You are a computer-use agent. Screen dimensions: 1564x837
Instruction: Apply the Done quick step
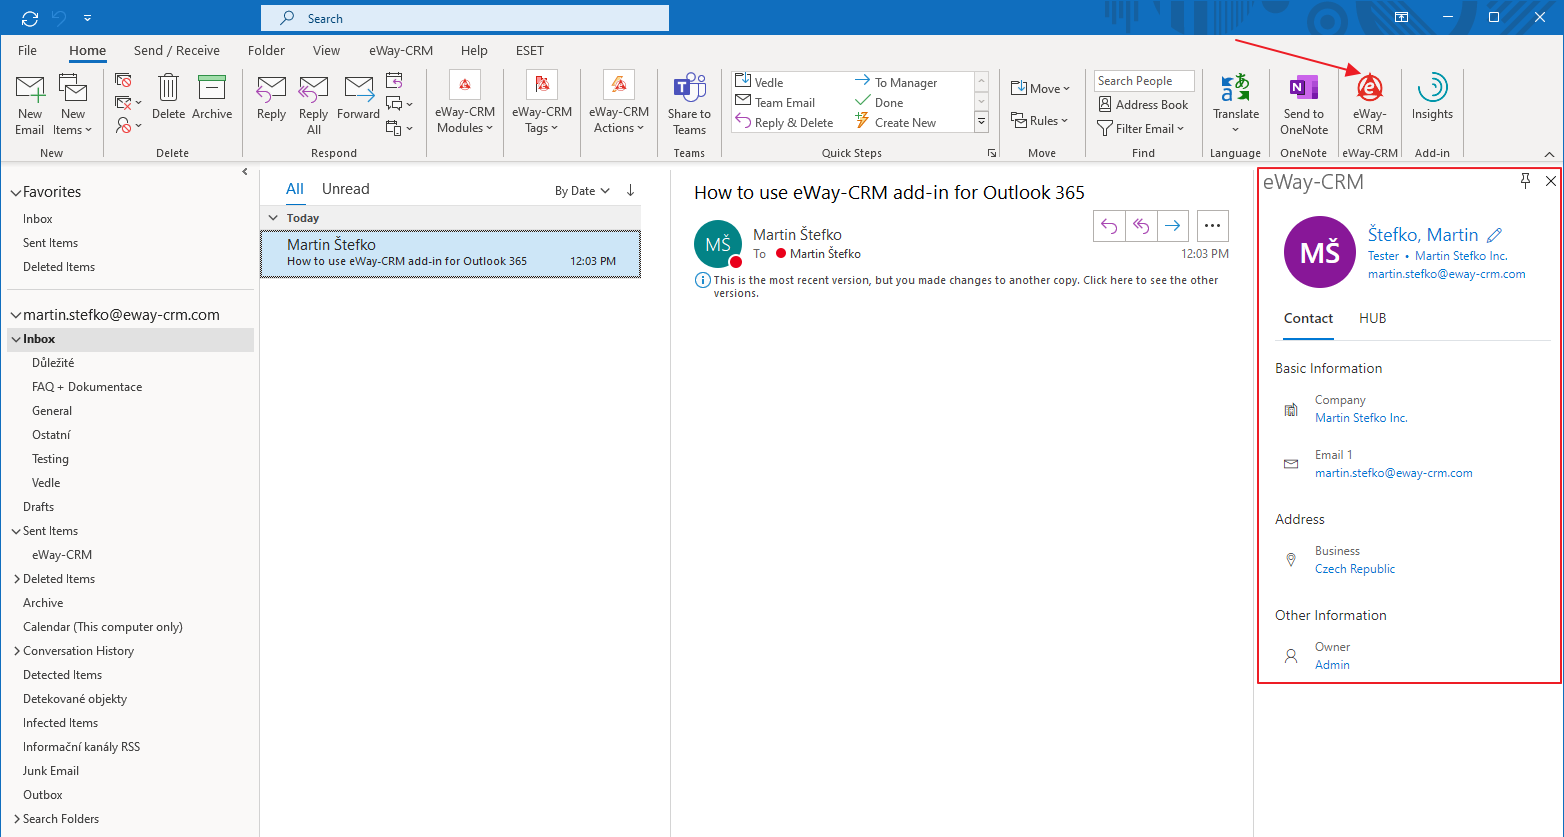pyautogui.click(x=879, y=102)
